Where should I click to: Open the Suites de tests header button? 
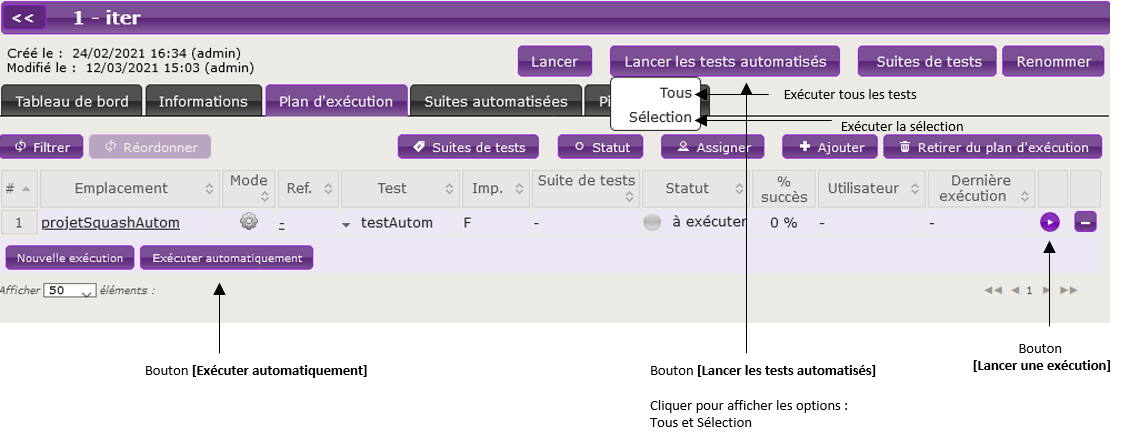tap(928, 61)
